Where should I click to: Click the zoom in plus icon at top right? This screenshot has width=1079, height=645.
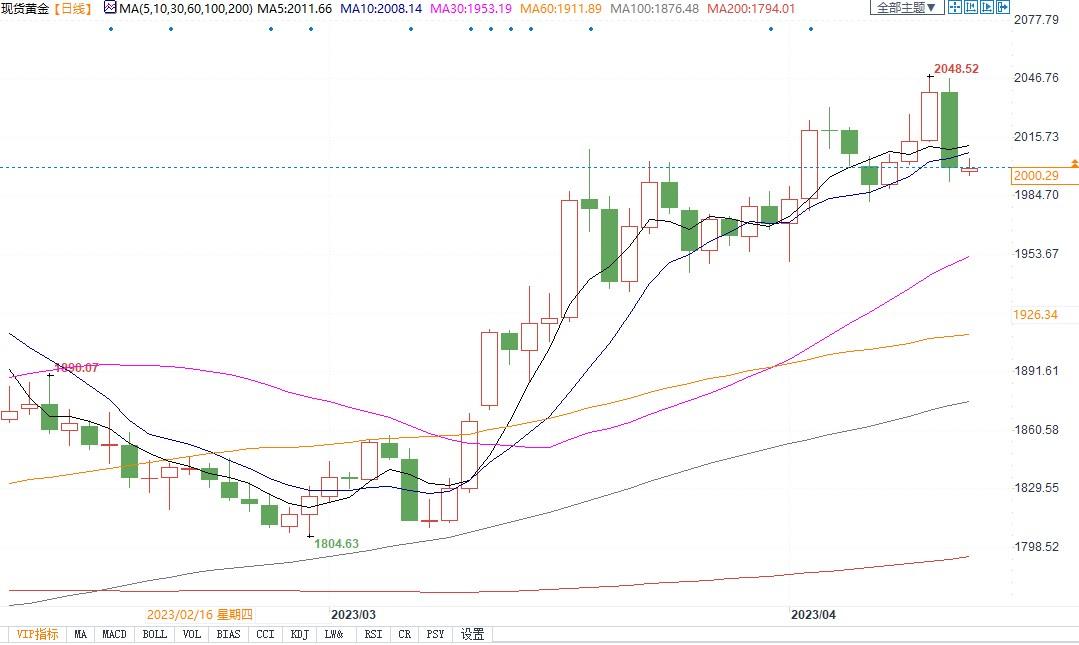[x=972, y=8]
